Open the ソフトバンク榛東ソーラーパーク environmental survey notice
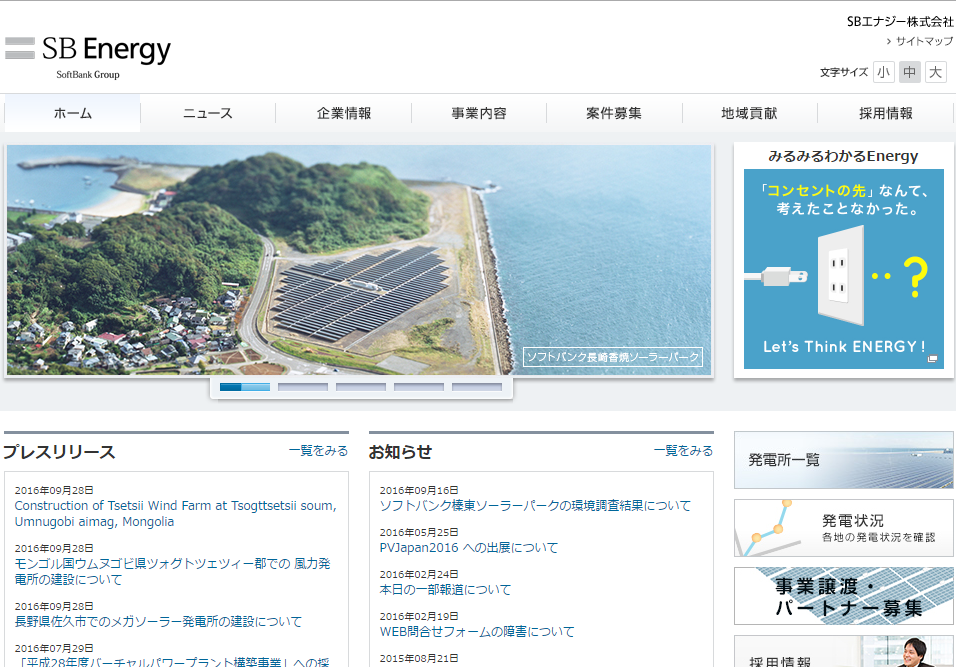Image resolution: width=956 pixels, height=667 pixels. (x=535, y=505)
